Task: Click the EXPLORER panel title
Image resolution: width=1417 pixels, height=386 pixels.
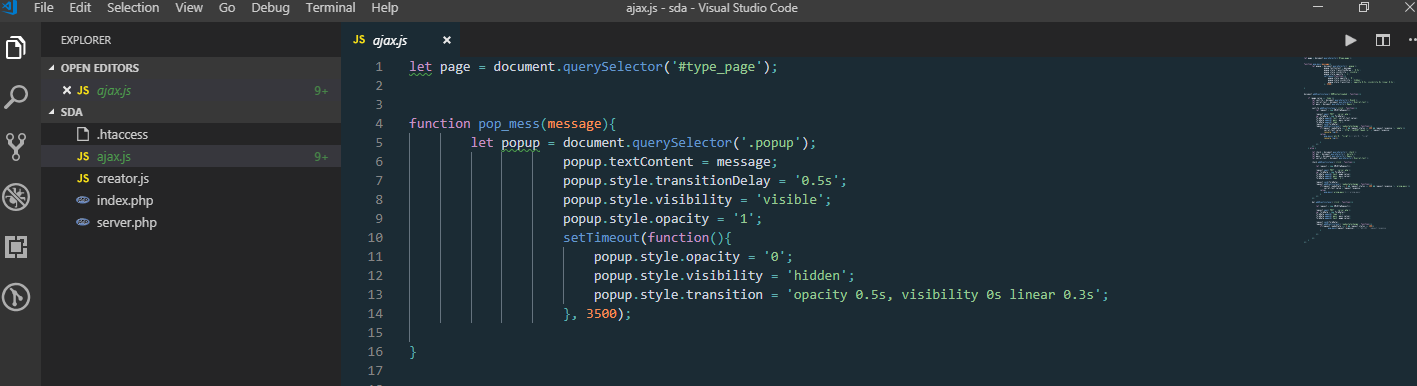Action: 86,41
